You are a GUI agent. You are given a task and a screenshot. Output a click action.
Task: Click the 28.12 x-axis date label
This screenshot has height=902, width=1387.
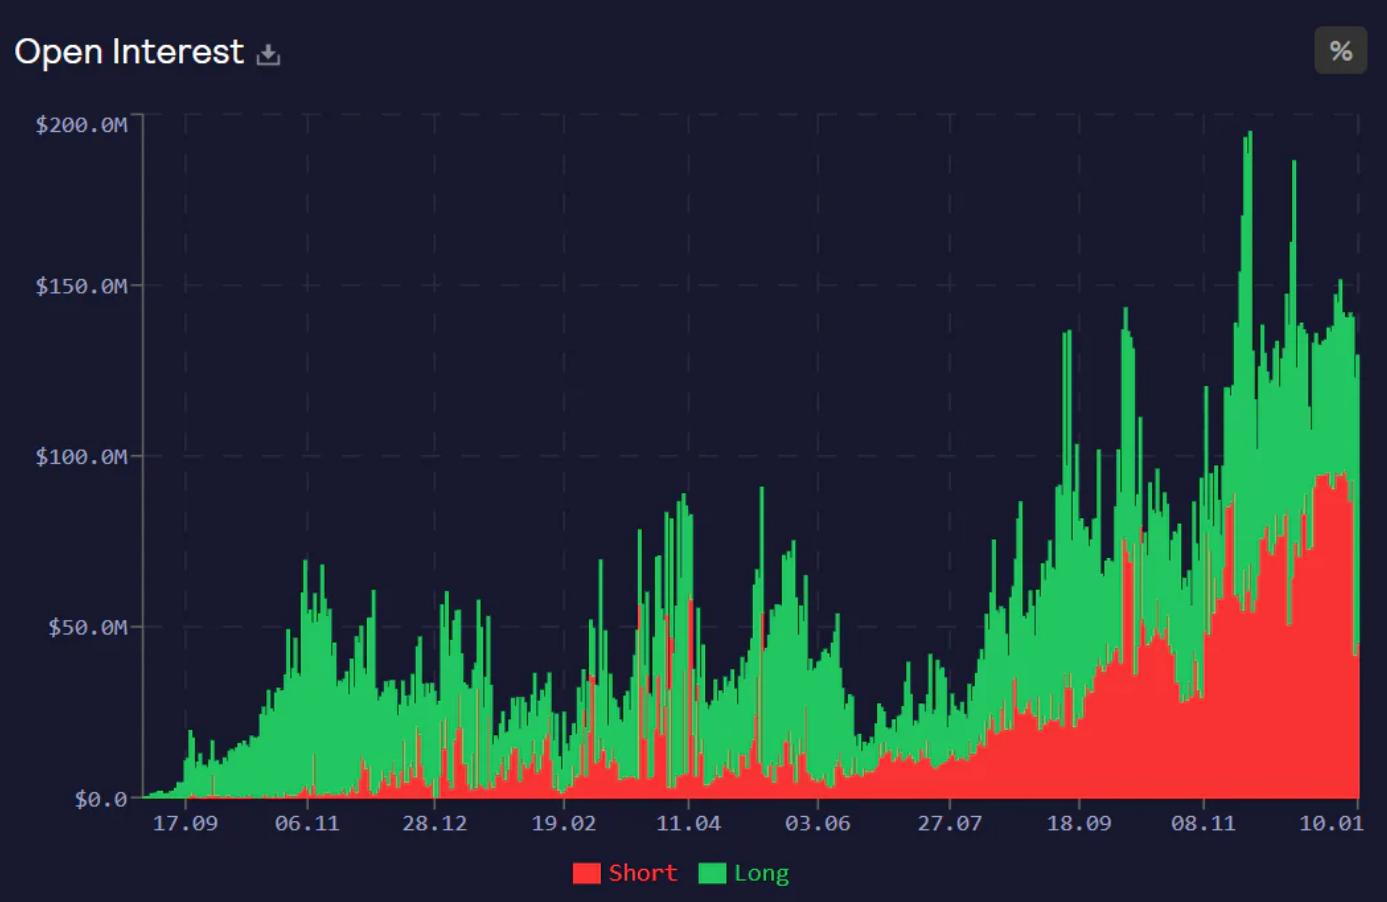coord(434,823)
